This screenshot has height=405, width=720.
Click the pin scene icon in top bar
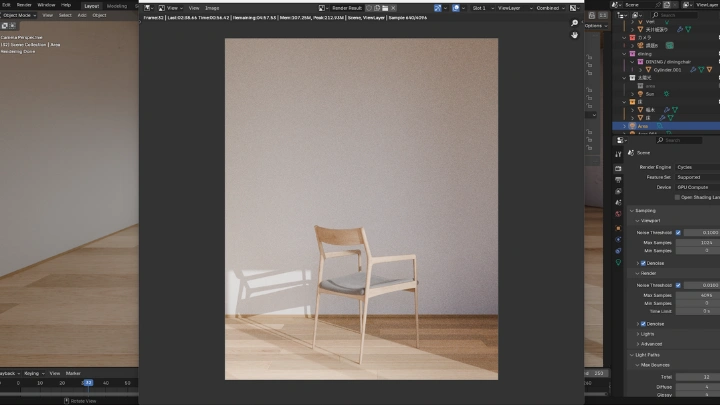click(658, 5)
